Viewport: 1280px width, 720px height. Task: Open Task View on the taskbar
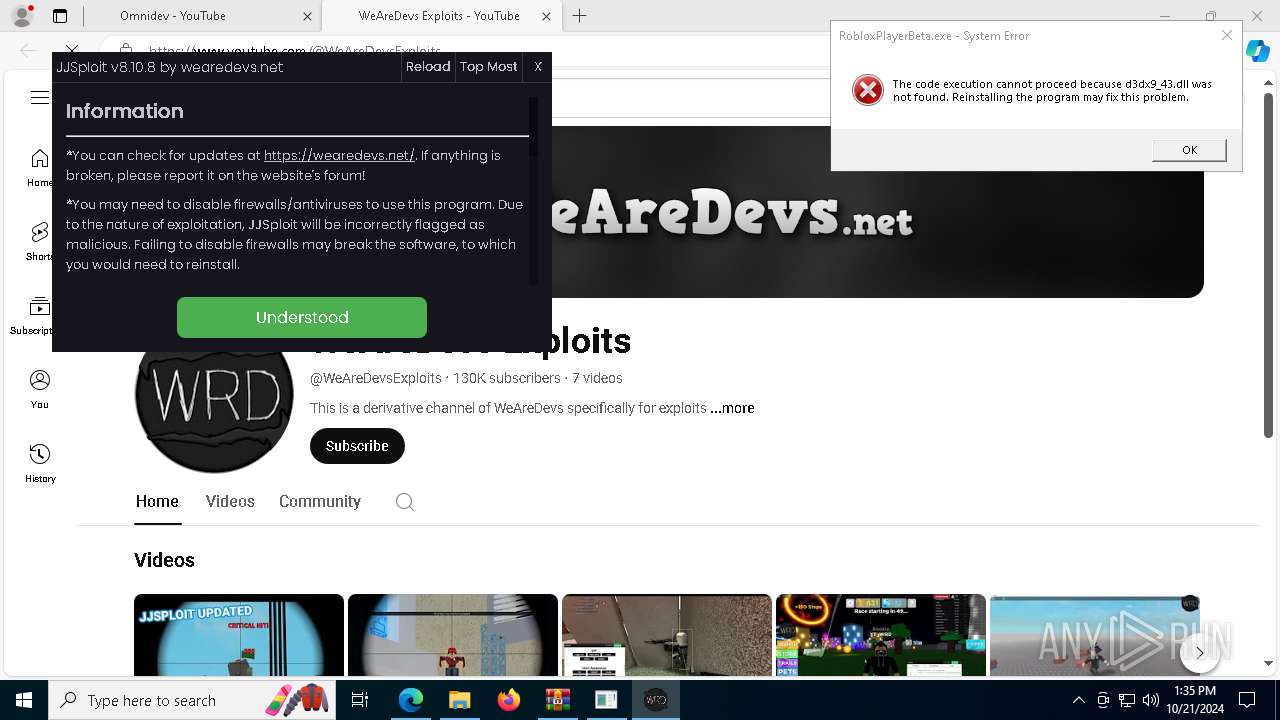coord(361,700)
